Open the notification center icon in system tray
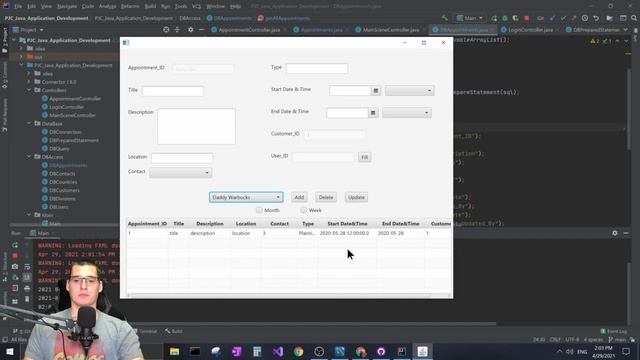Image resolution: width=640 pixels, height=360 pixels. [x=626, y=351]
